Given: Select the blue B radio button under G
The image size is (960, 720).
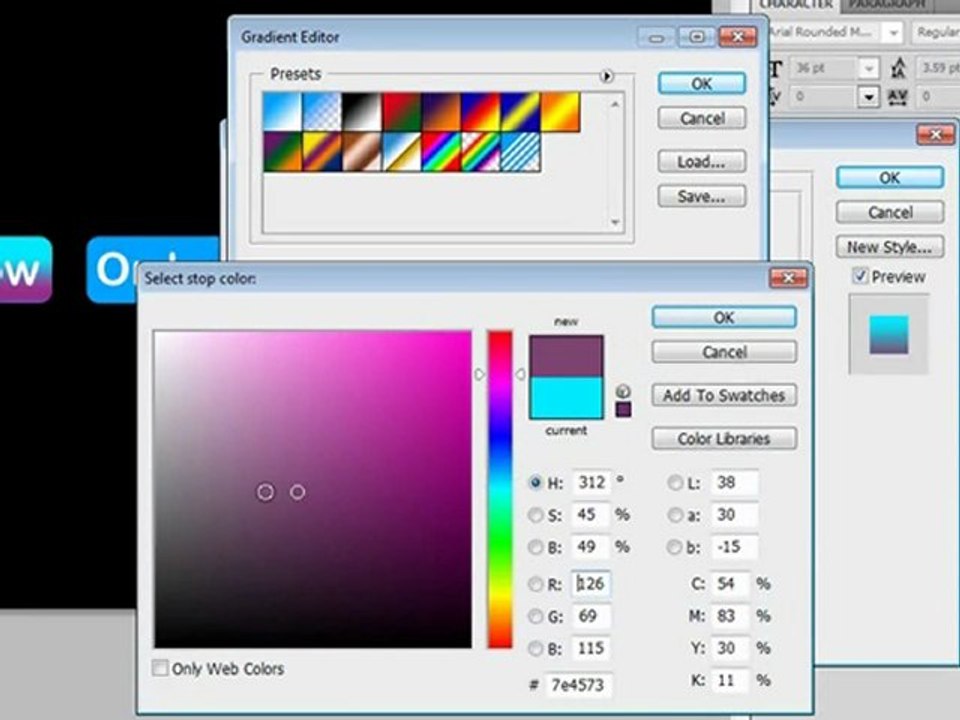Looking at the screenshot, I should coord(535,648).
